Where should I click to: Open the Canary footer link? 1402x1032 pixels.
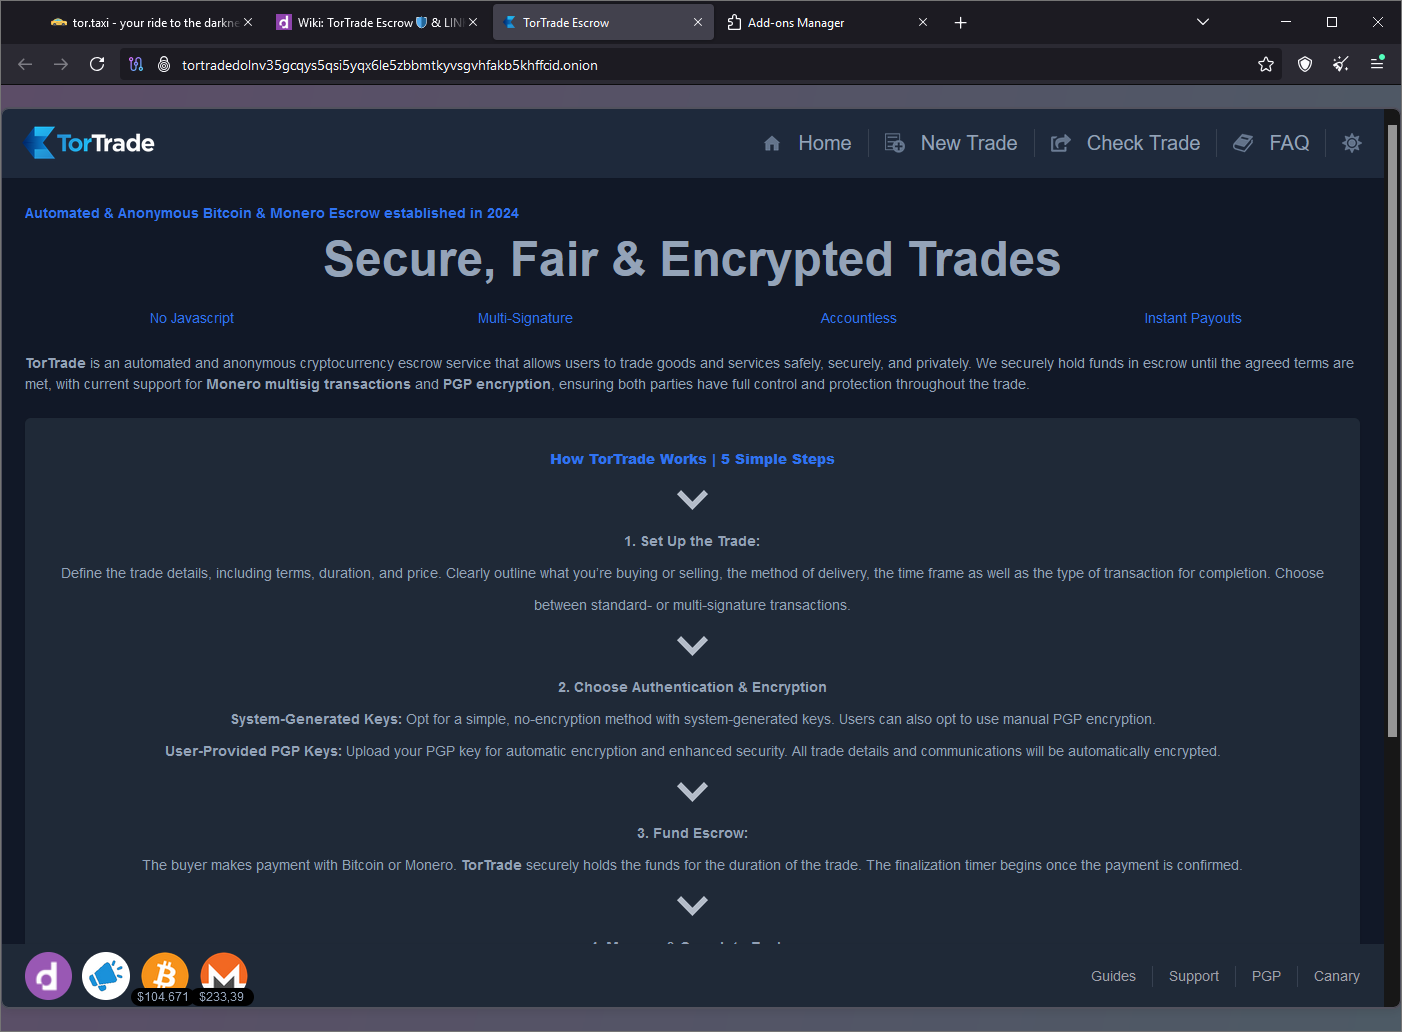coord(1337,976)
